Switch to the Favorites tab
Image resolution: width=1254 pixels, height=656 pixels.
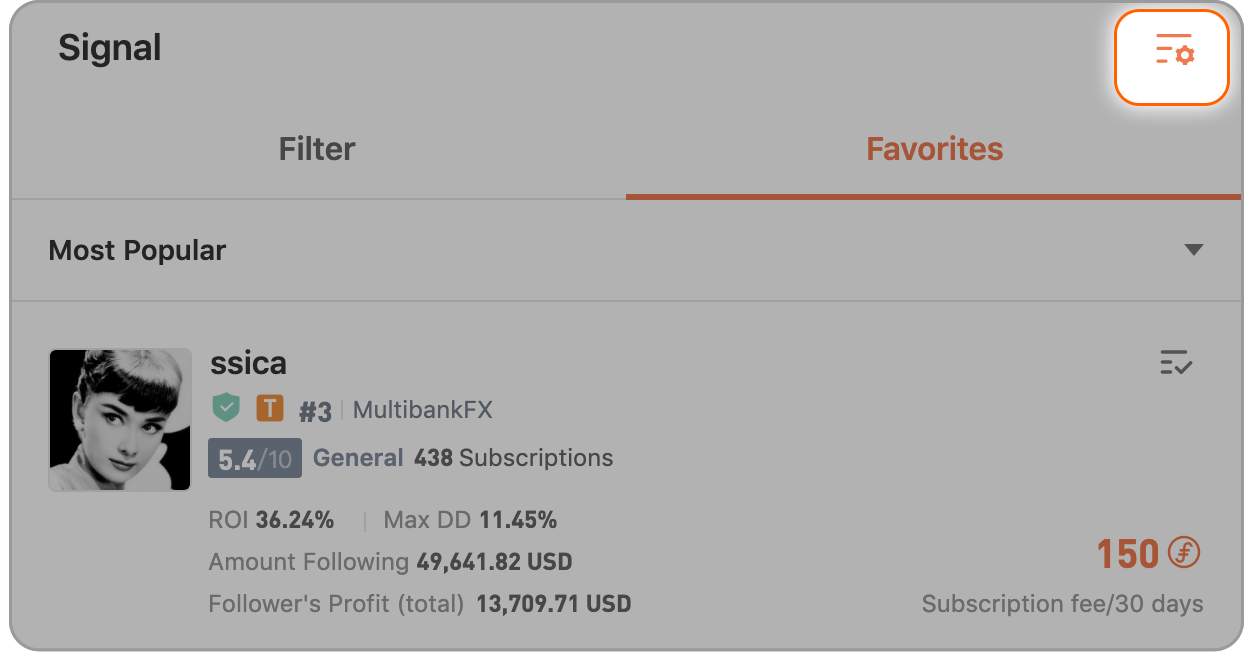click(x=934, y=150)
